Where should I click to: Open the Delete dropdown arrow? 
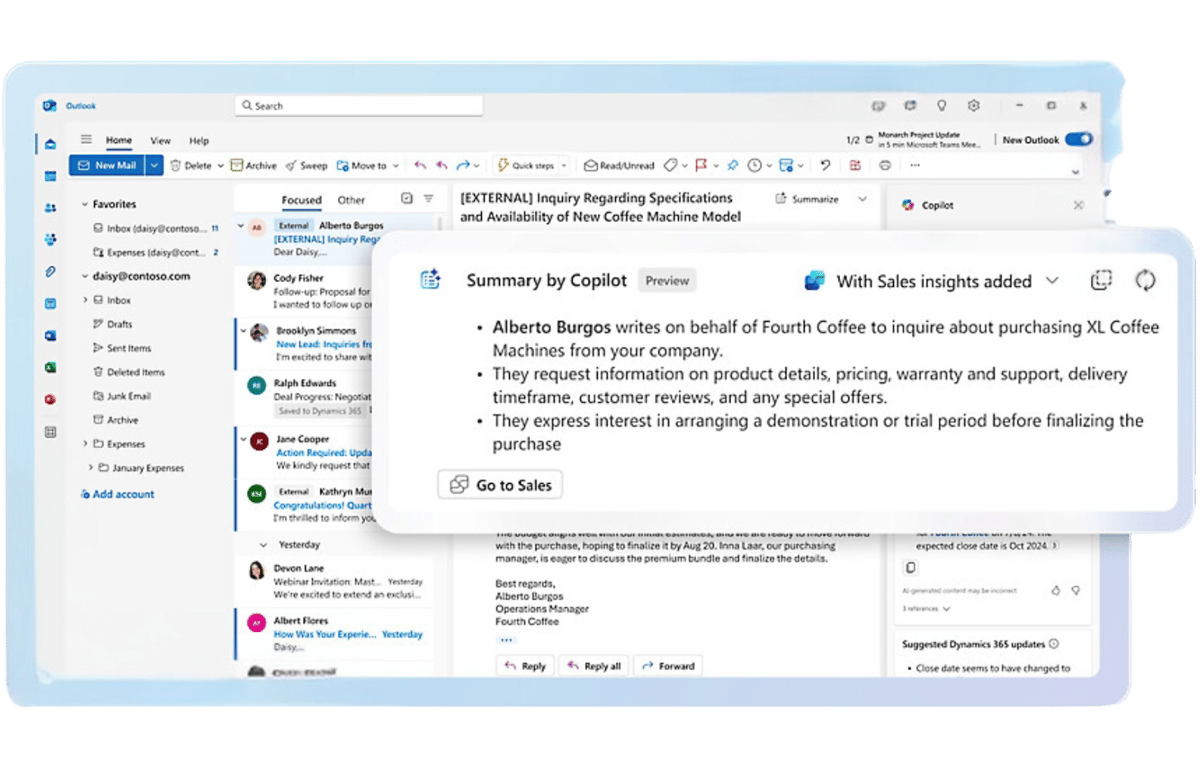point(219,166)
